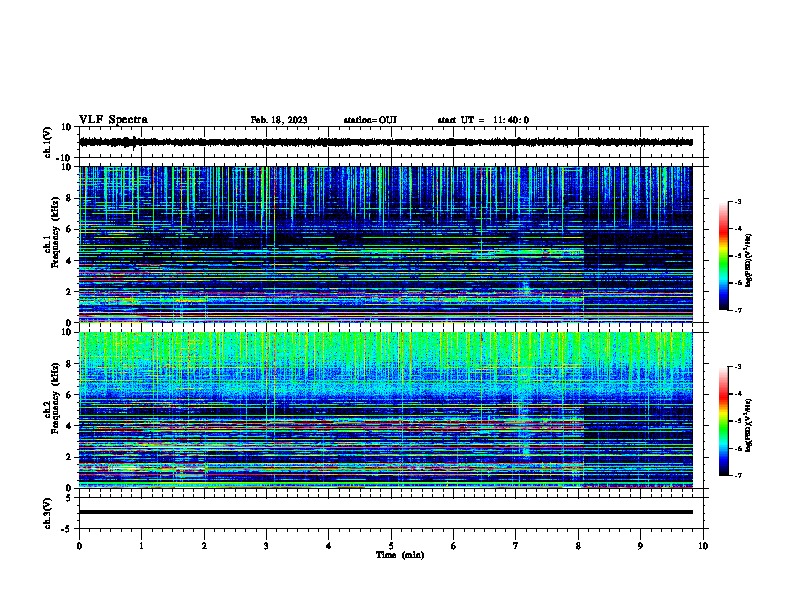
Task: Click the "-7" label on ch.1 color bar
Action: pyautogui.click(x=737, y=310)
